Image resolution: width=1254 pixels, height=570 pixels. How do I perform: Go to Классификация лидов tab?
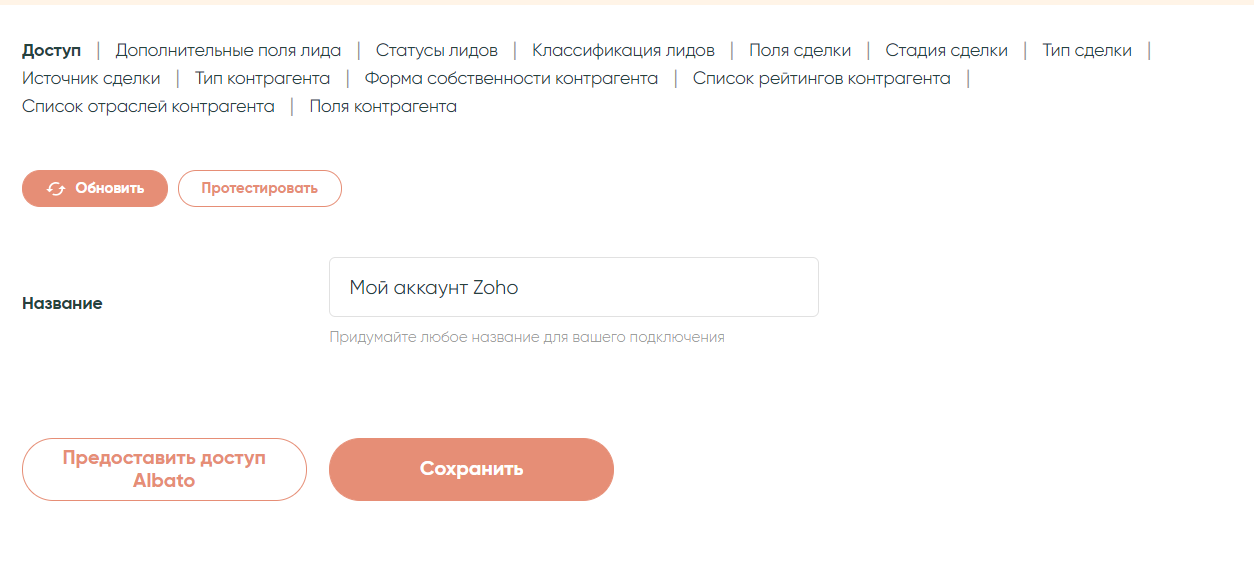(x=623, y=50)
